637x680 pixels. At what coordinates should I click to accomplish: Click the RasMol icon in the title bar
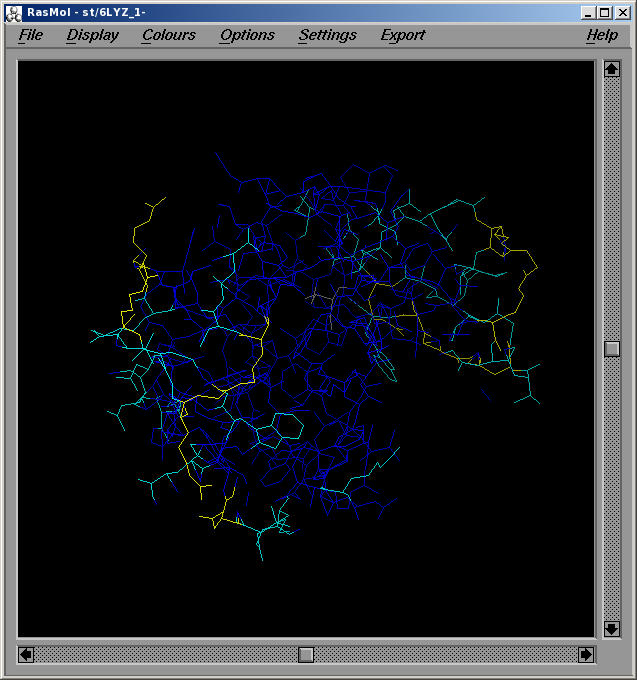point(13,12)
